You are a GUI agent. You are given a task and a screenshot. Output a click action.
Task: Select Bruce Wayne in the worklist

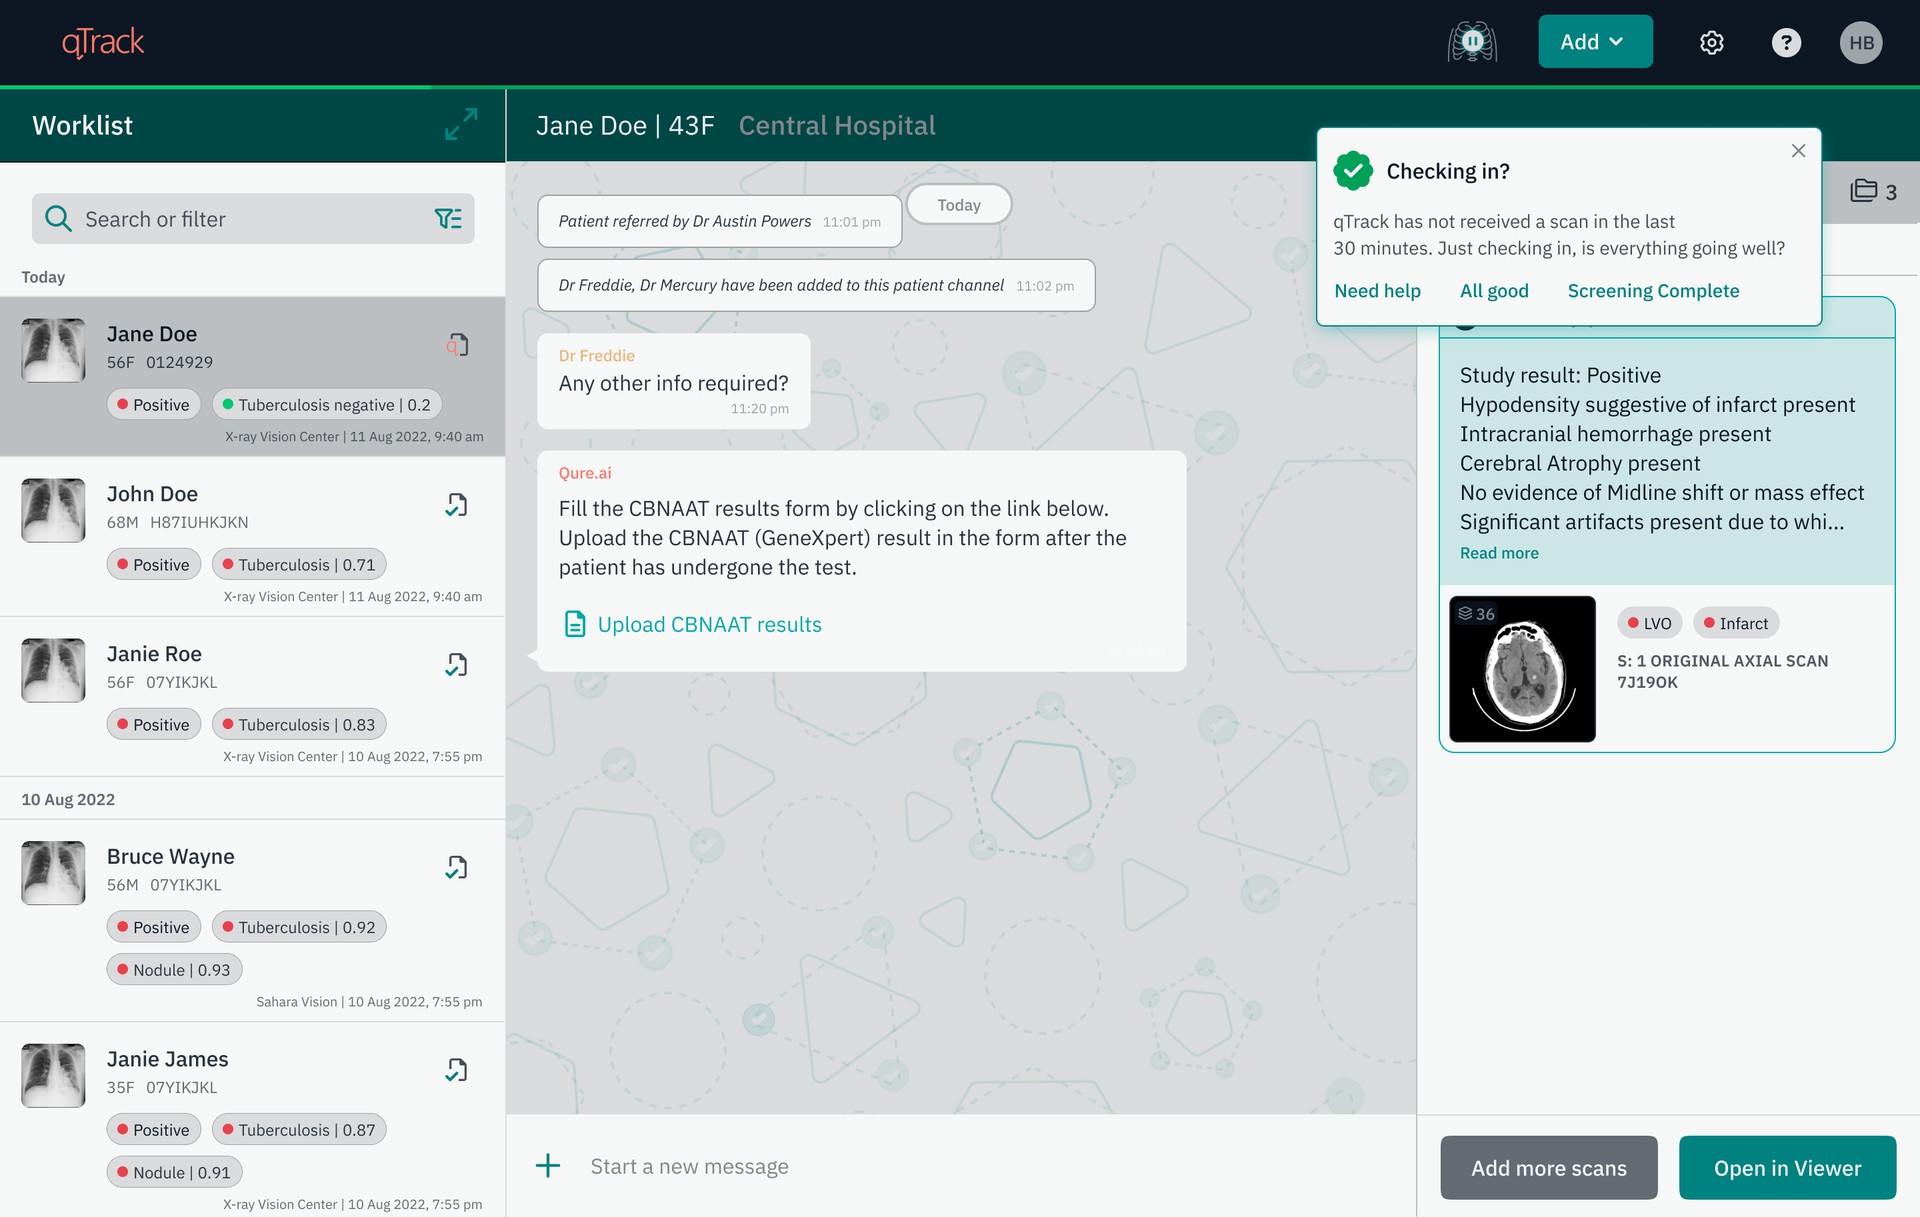point(252,921)
